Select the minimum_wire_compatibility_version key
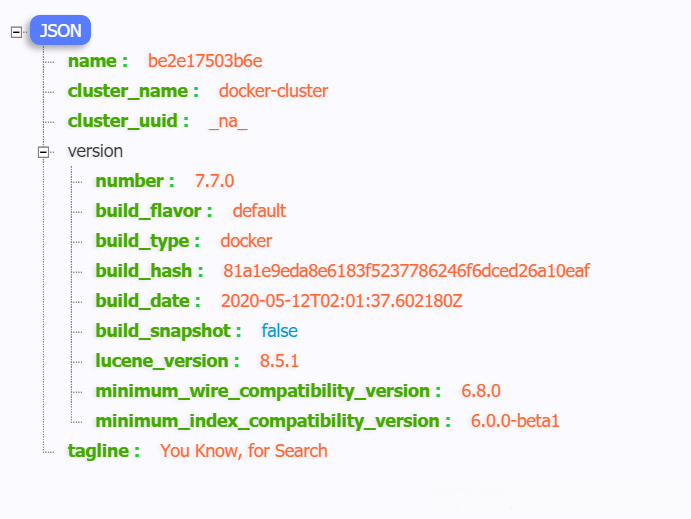Viewport: 691px width, 519px height. coord(265,391)
